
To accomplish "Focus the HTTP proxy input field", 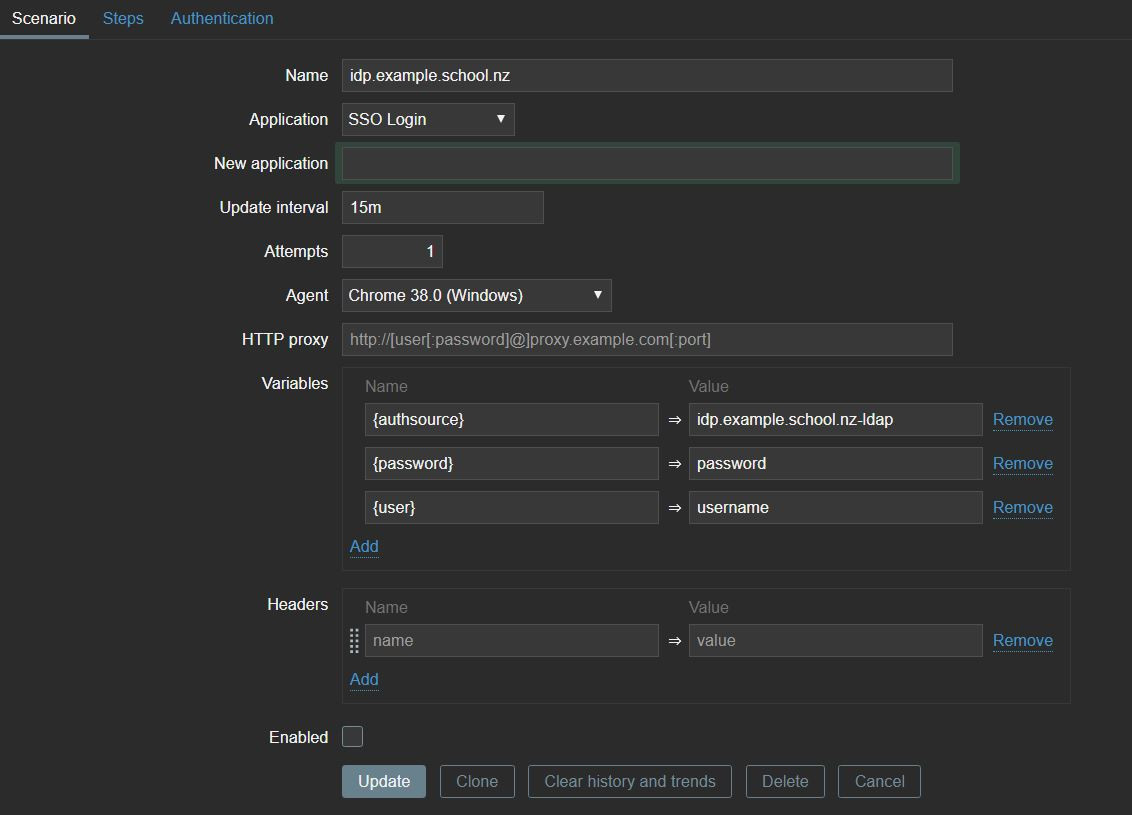I will point(646,340).
